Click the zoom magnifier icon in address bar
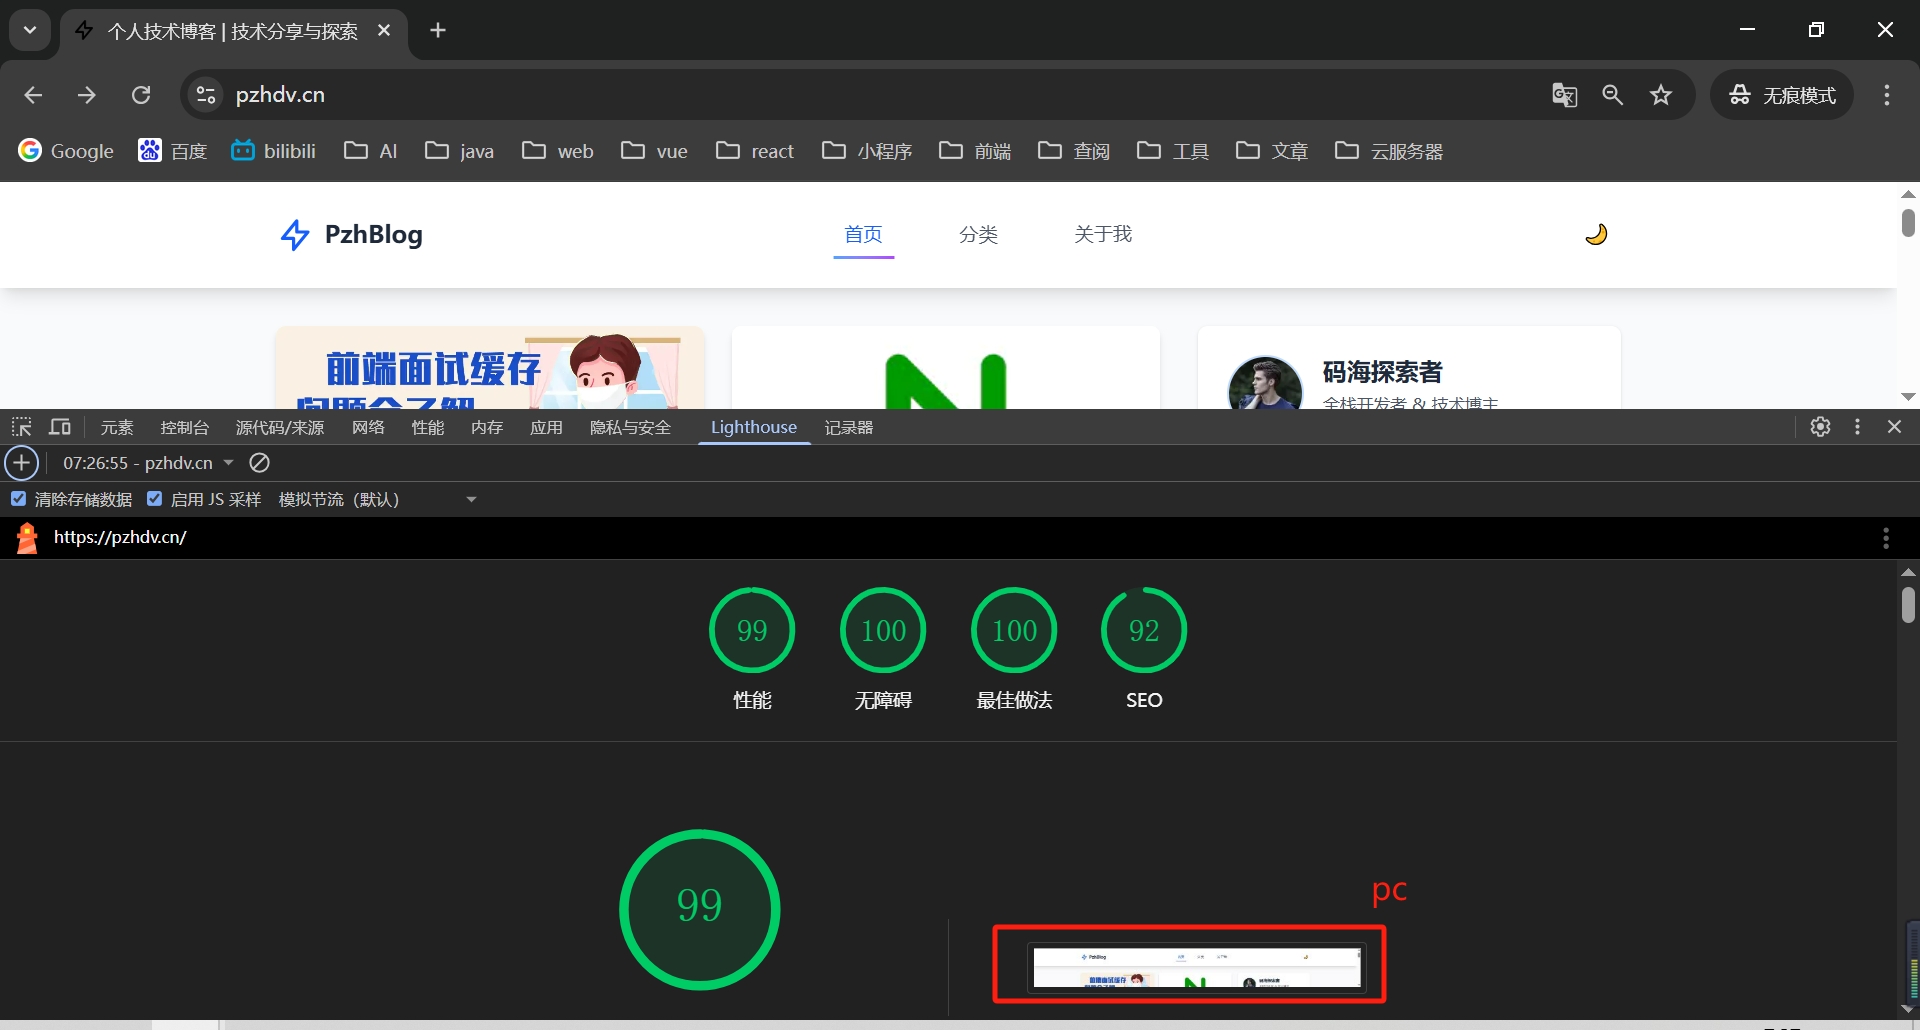This screenshot has width=1920, height=1030. 1612,95
